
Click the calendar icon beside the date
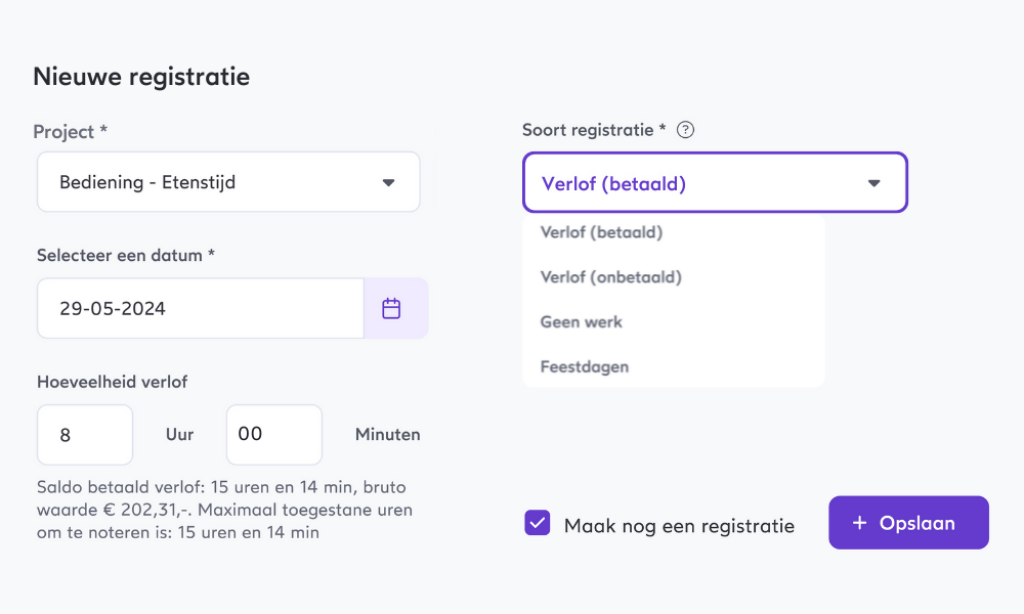pyautogui.click(x=391, y=308)
